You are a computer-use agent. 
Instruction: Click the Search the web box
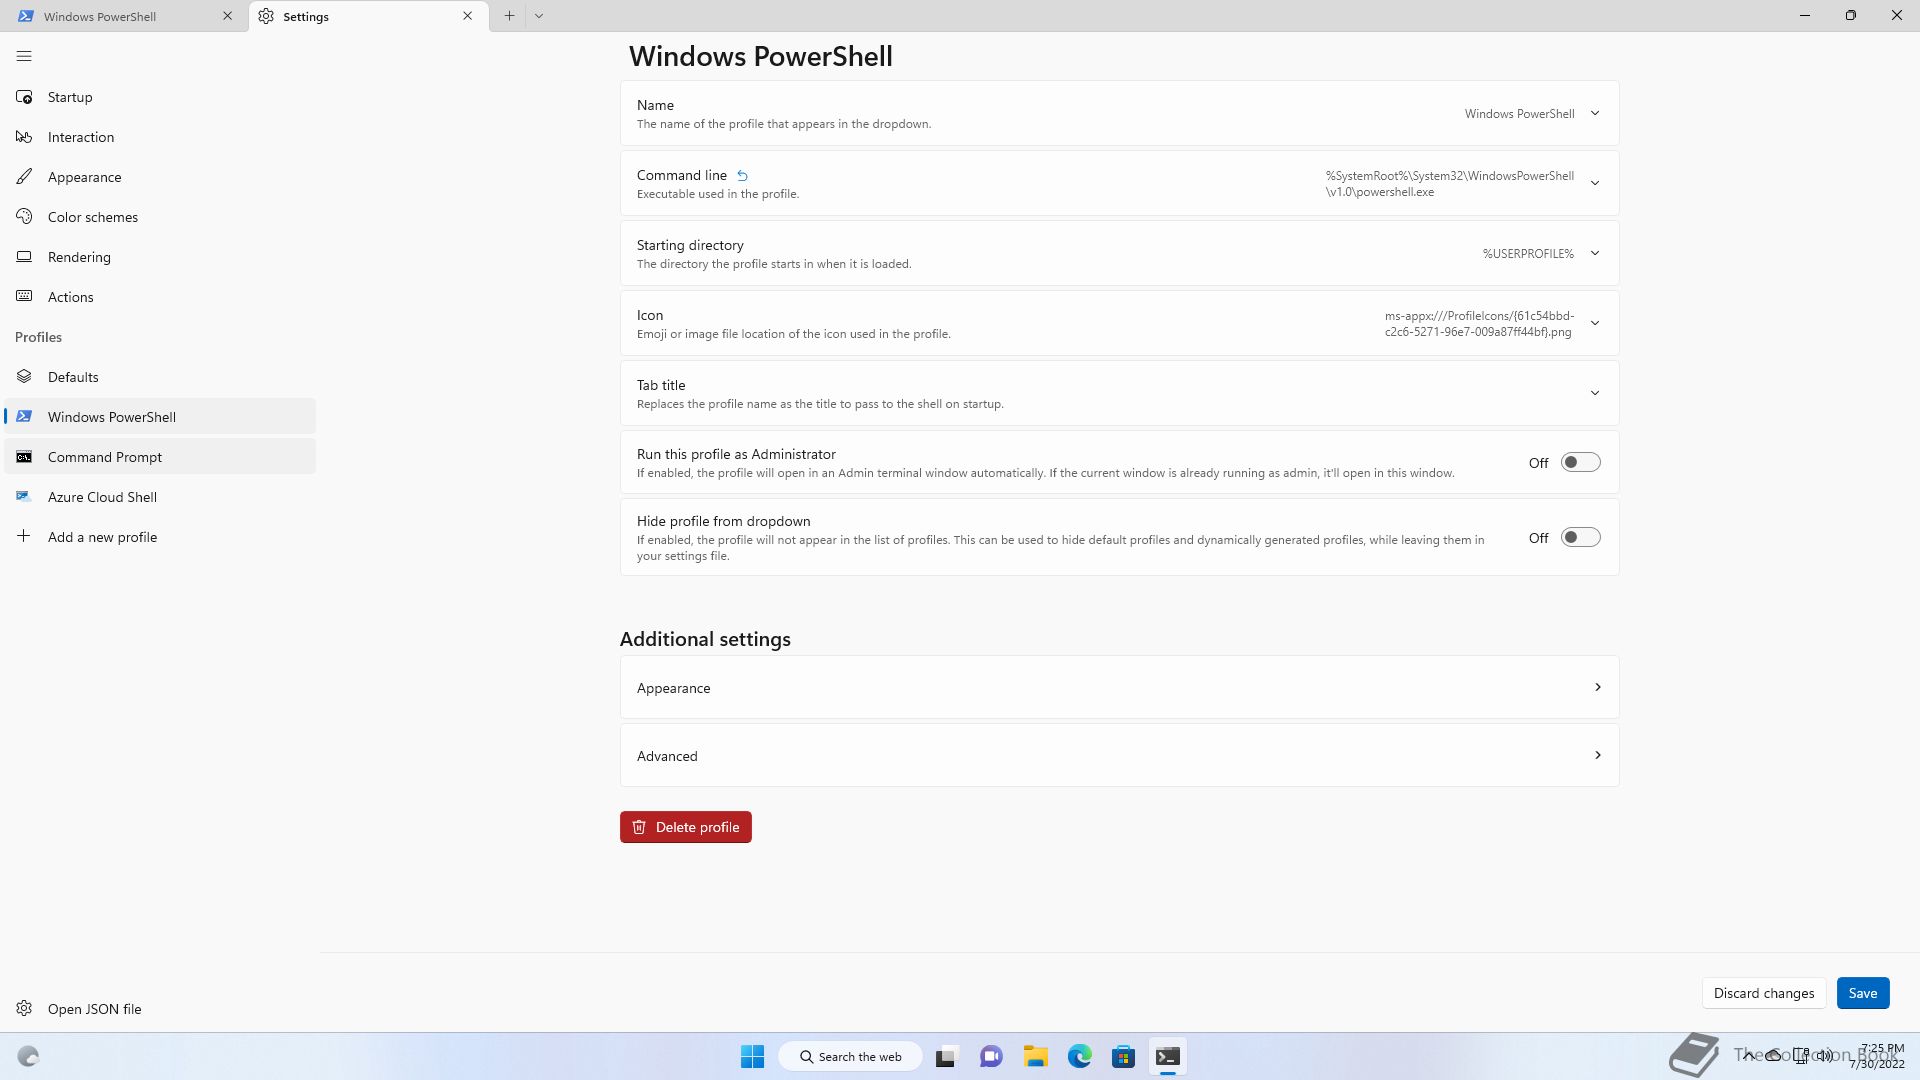click(x=851, y=1056)
